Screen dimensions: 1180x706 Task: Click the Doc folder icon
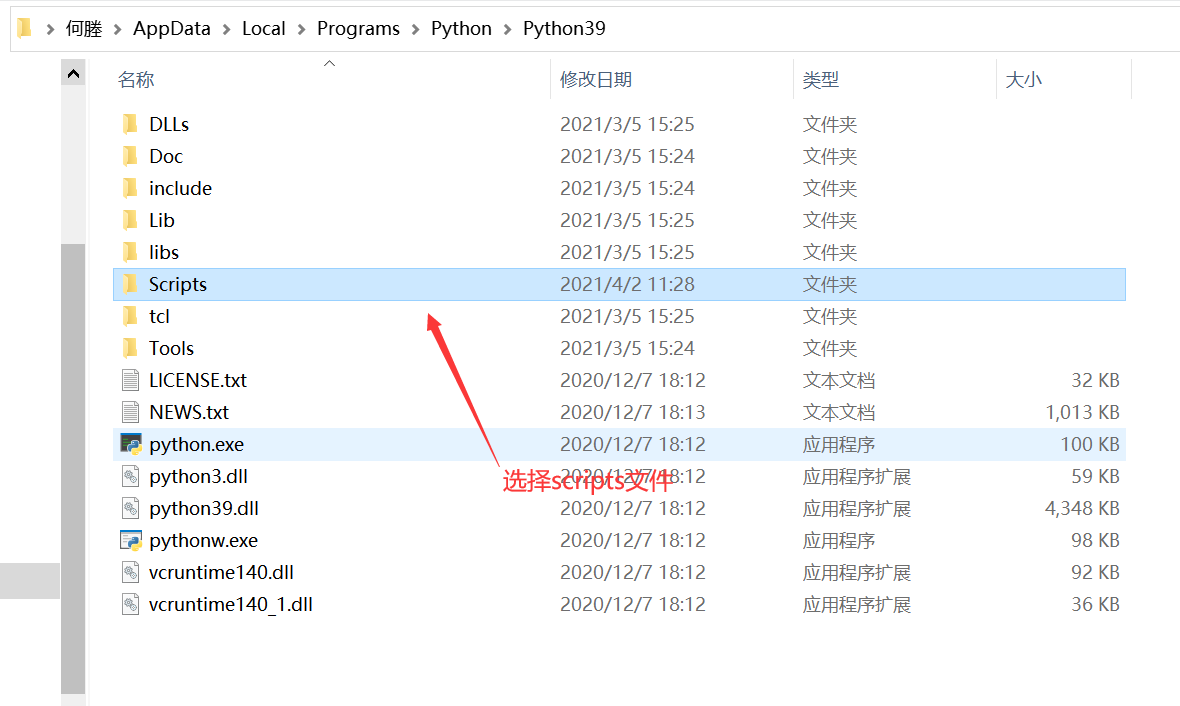[130, 156]
